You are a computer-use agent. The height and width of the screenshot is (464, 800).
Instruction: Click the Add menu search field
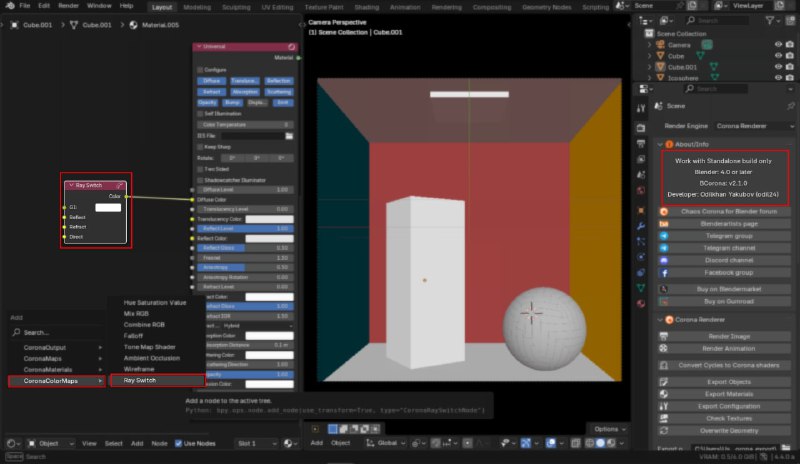click(x=56, y=332)
